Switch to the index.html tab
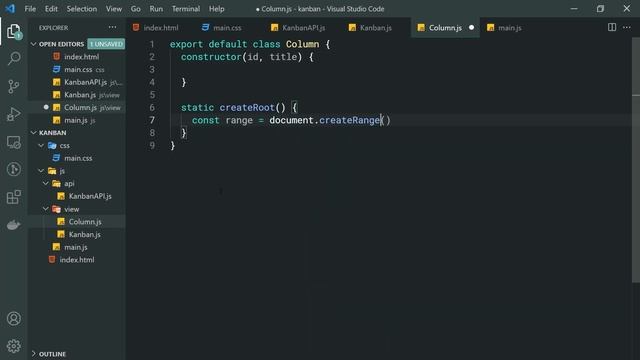 pos(156,28)
